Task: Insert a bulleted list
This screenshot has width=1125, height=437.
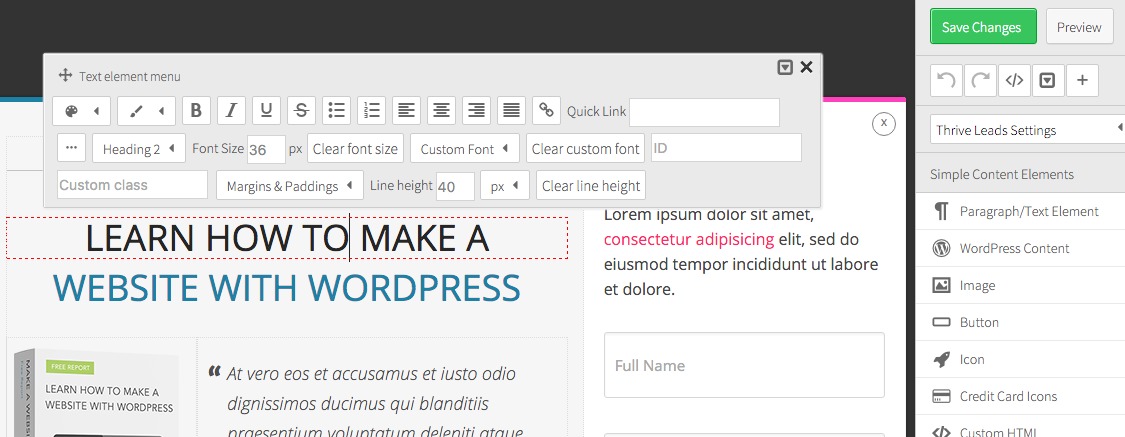Action: pyautogui.click(x=336, y=111)
